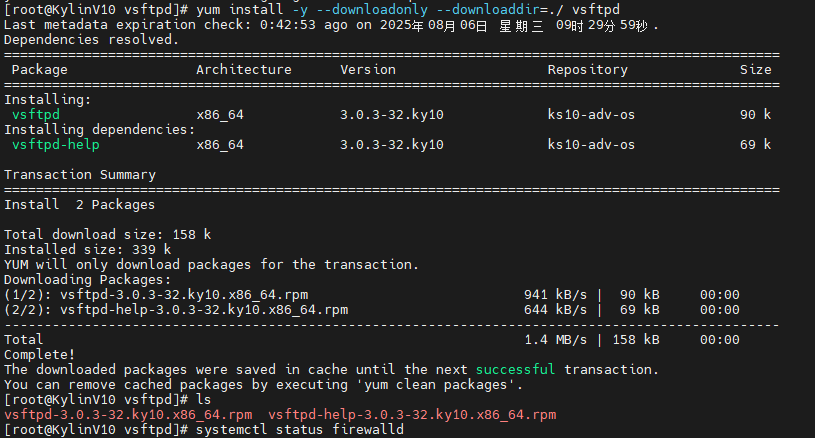Click the green word 'successful'
This screenshot has width=815, height=438.
(515, 370)
